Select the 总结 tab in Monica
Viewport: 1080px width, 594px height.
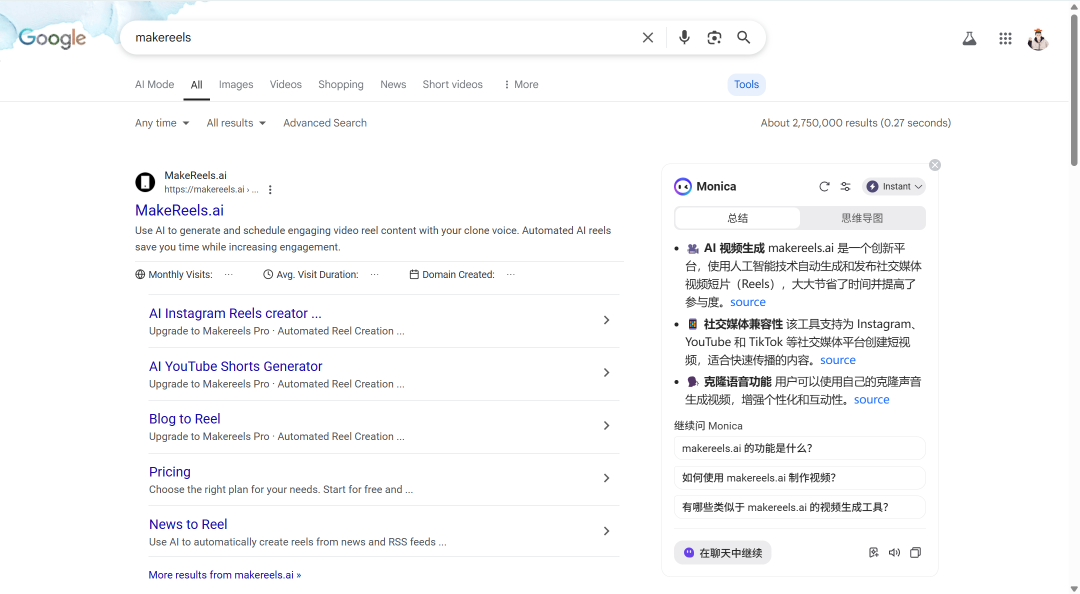(738, 218)
